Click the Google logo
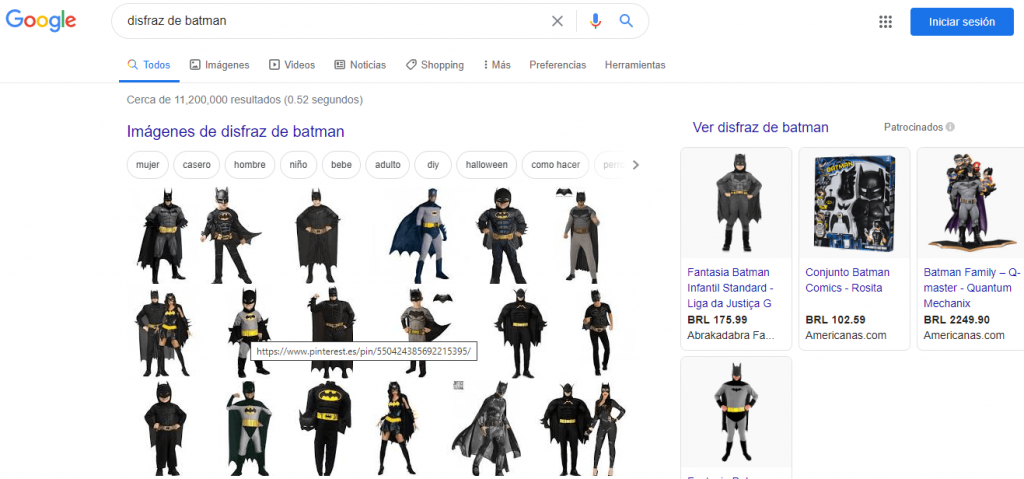Screen dimensions: 1024x479 [x=41, y=21]
